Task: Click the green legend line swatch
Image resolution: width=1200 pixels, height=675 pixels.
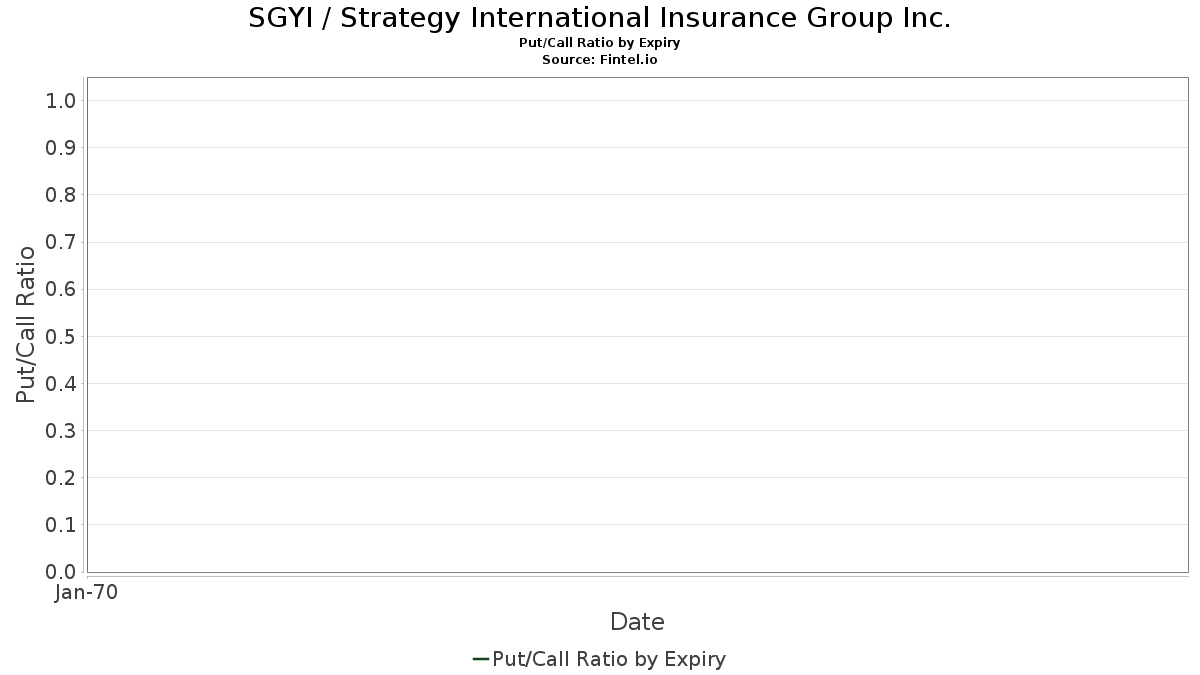Action: [x=480, y=659]
